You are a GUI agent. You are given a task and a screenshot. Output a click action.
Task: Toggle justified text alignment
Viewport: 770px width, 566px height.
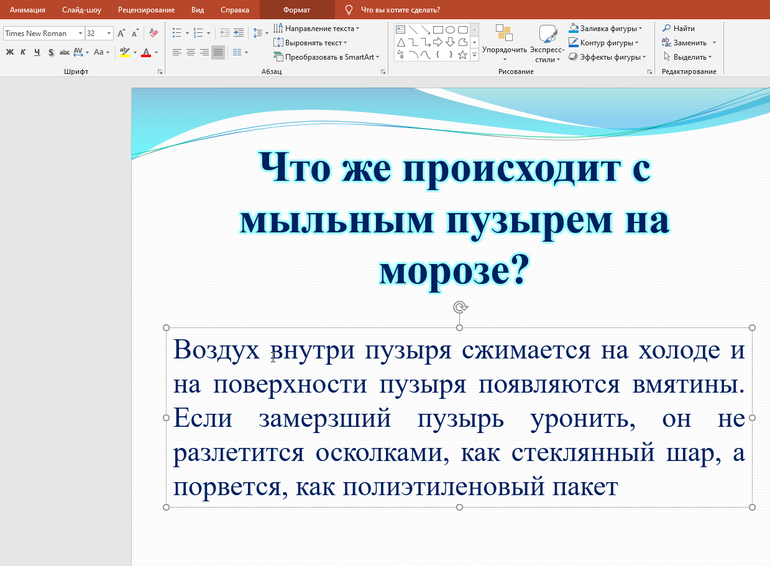point(219,52)
